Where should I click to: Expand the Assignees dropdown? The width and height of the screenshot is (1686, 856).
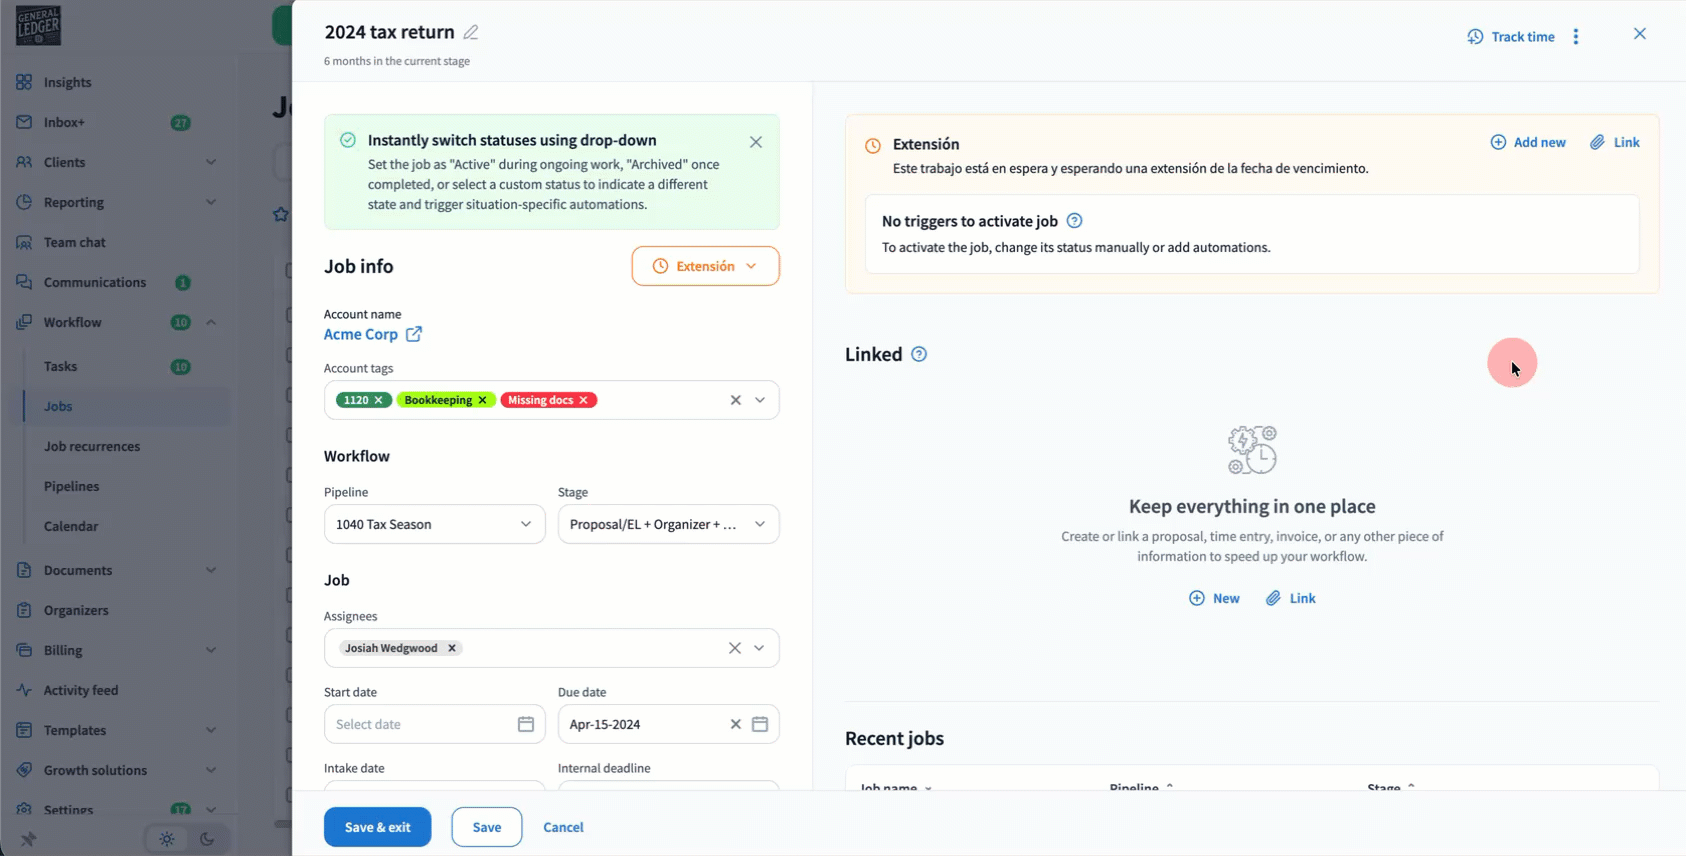(760, 648)
